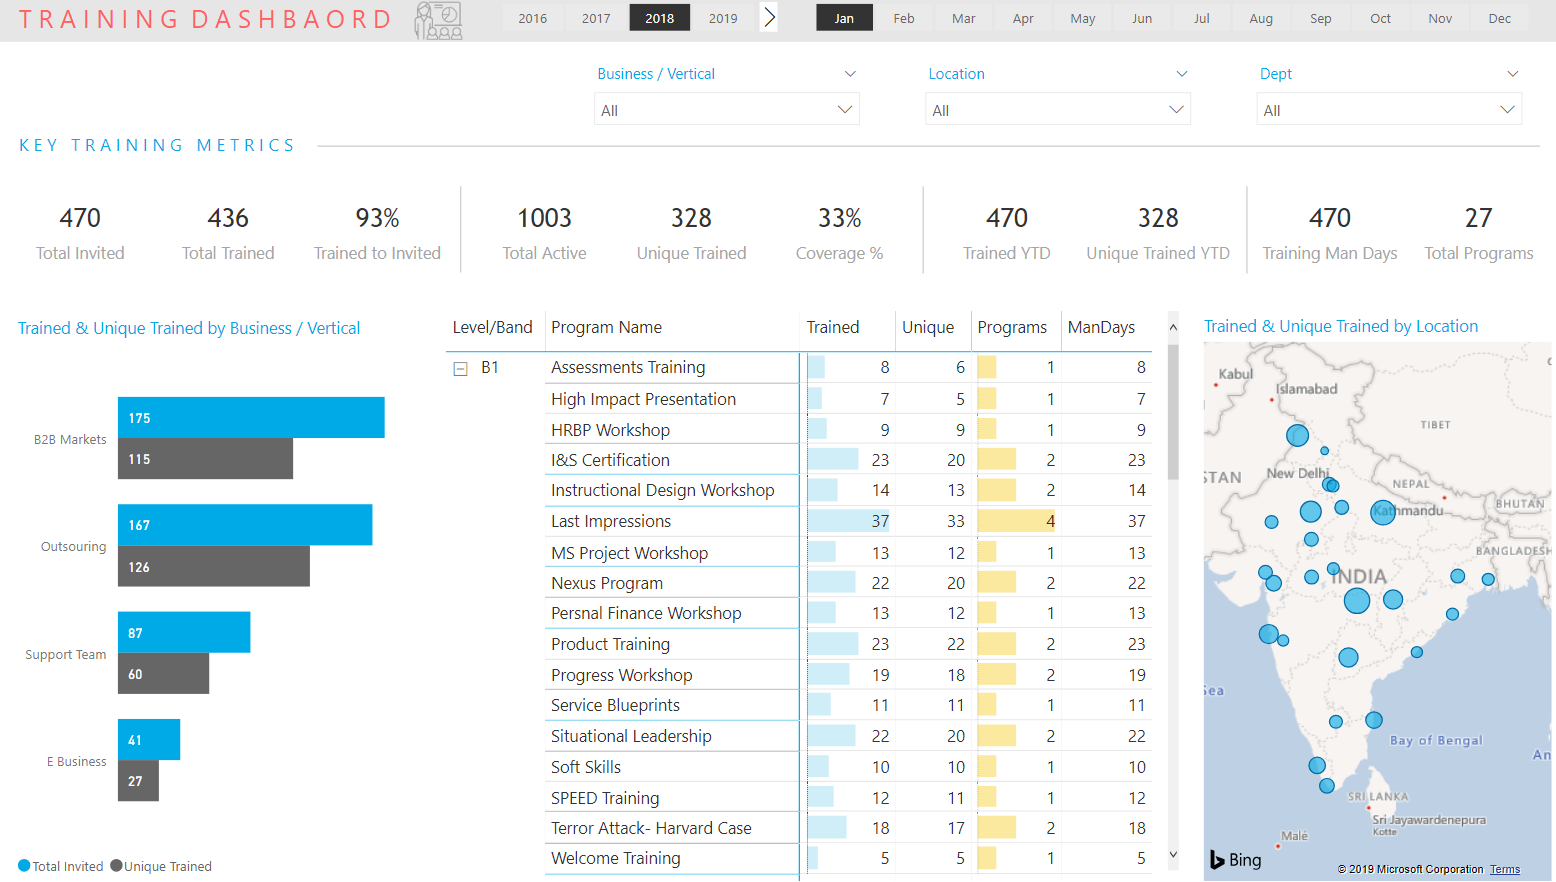This screenshot has height=882, width=1556.
Task: Click the next year arrow
Action: (769, 17)
